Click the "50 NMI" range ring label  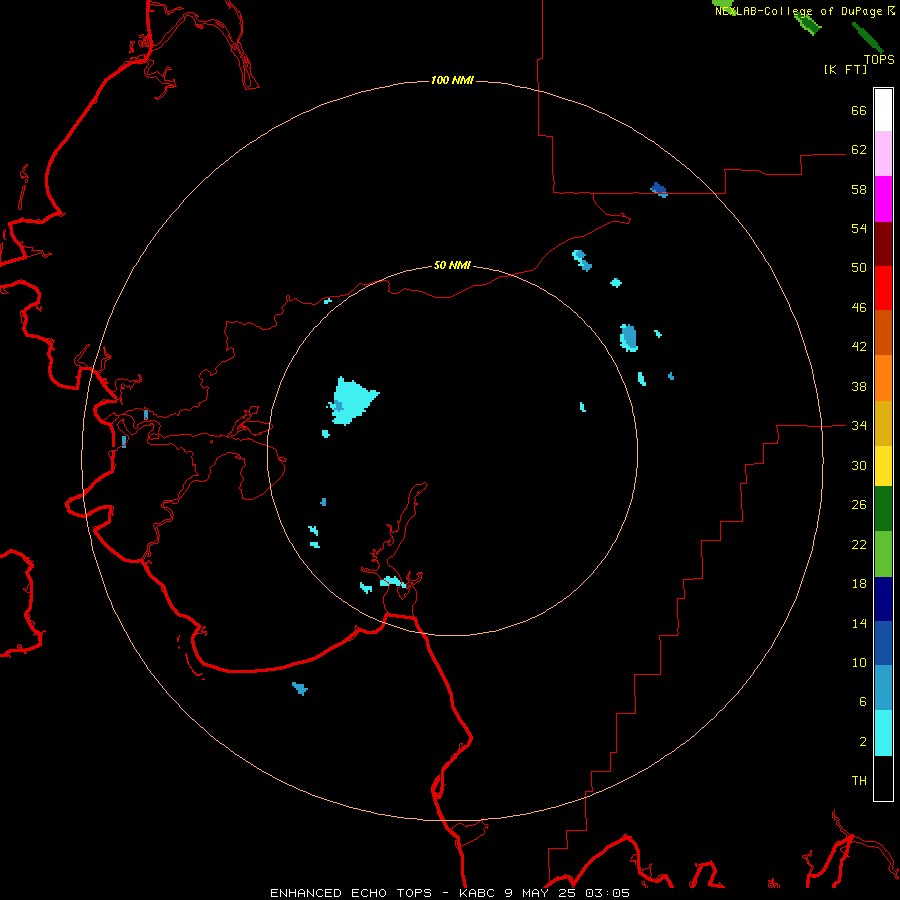pos(452,265)
